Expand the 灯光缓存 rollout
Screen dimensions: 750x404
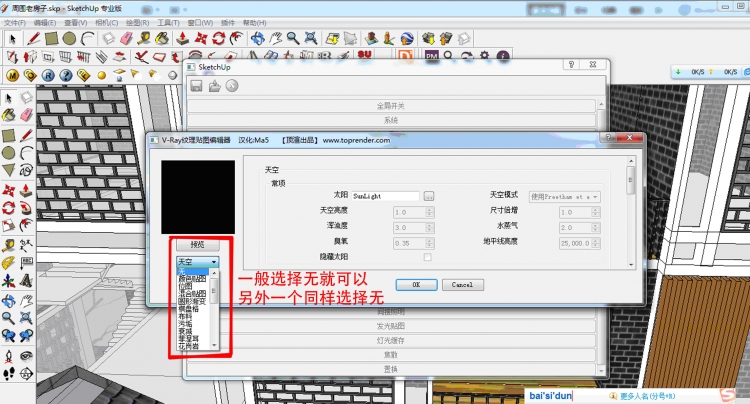click(391, 340)
